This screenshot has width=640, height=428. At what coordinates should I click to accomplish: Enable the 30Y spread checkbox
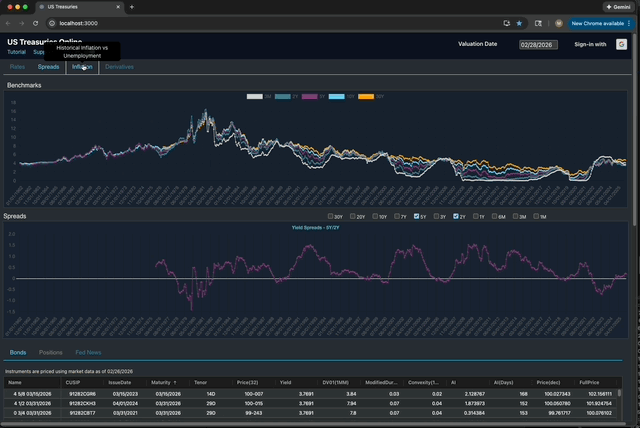click(331, 216)
